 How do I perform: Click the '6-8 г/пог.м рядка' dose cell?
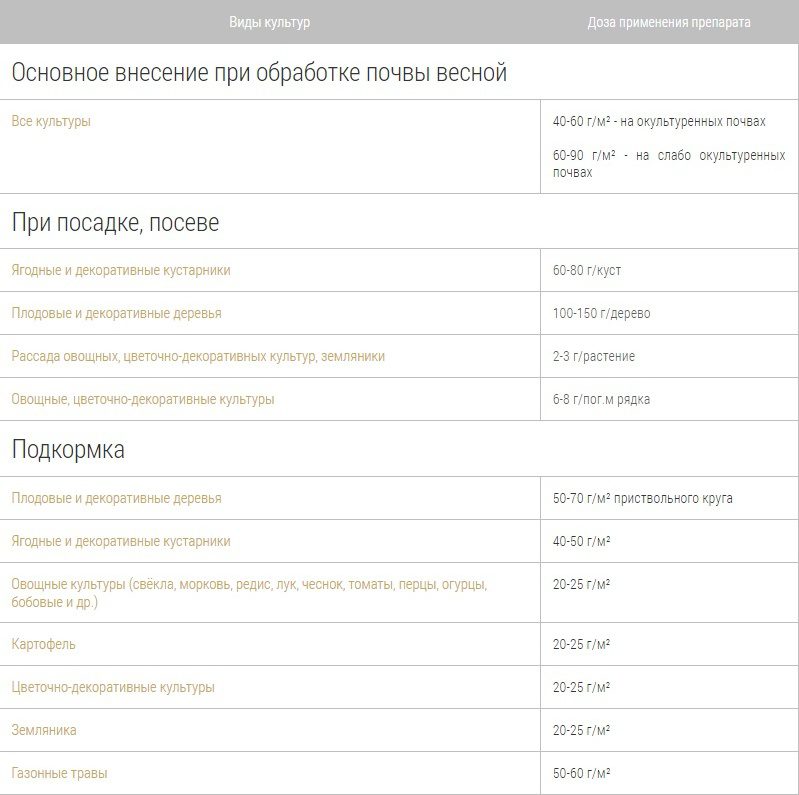[601, 400]
